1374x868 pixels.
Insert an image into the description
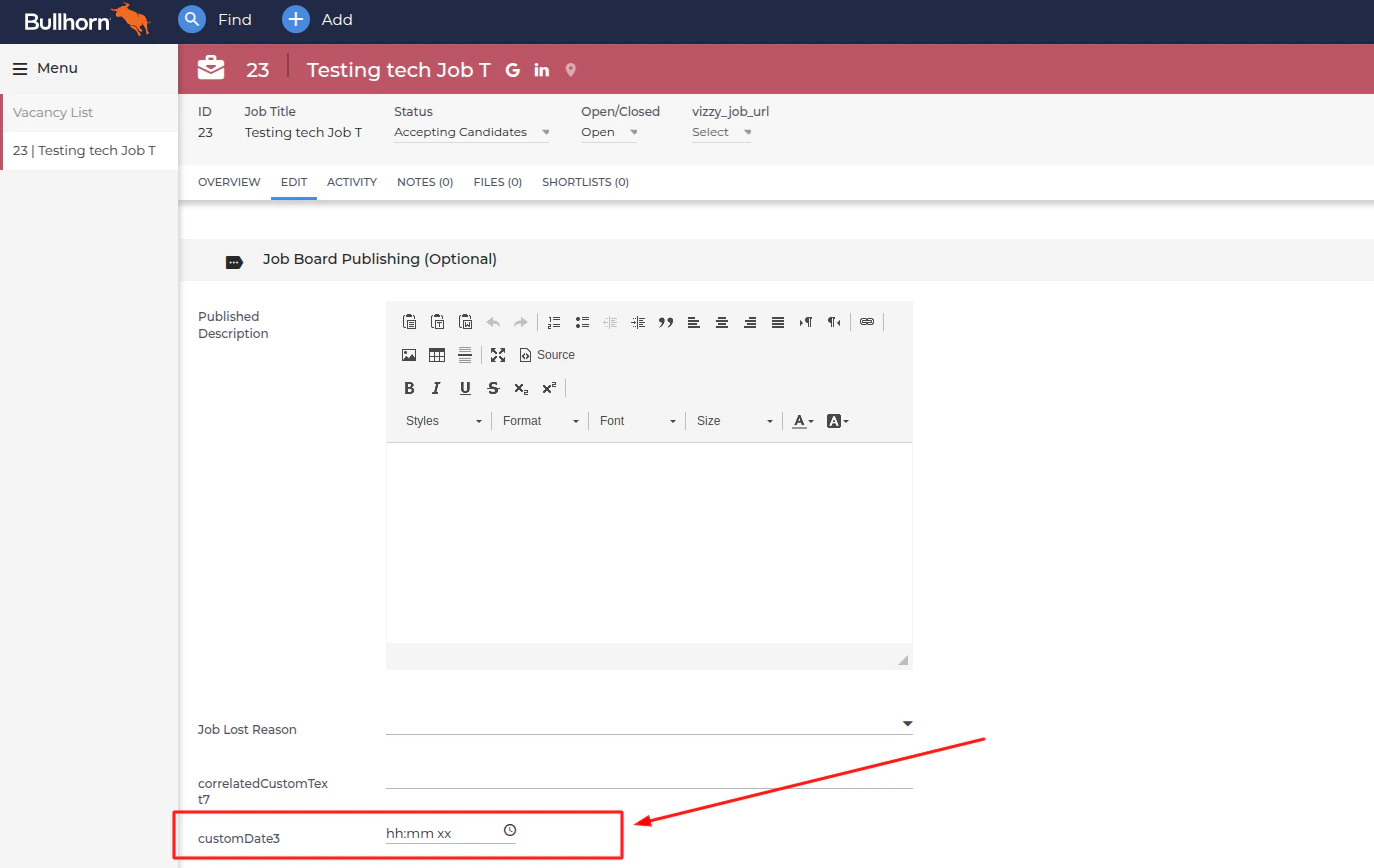(409, 355)
